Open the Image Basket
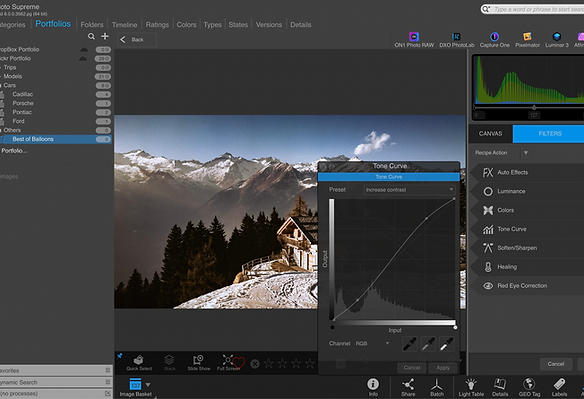The image size is (584, 399). coord(135,387)
